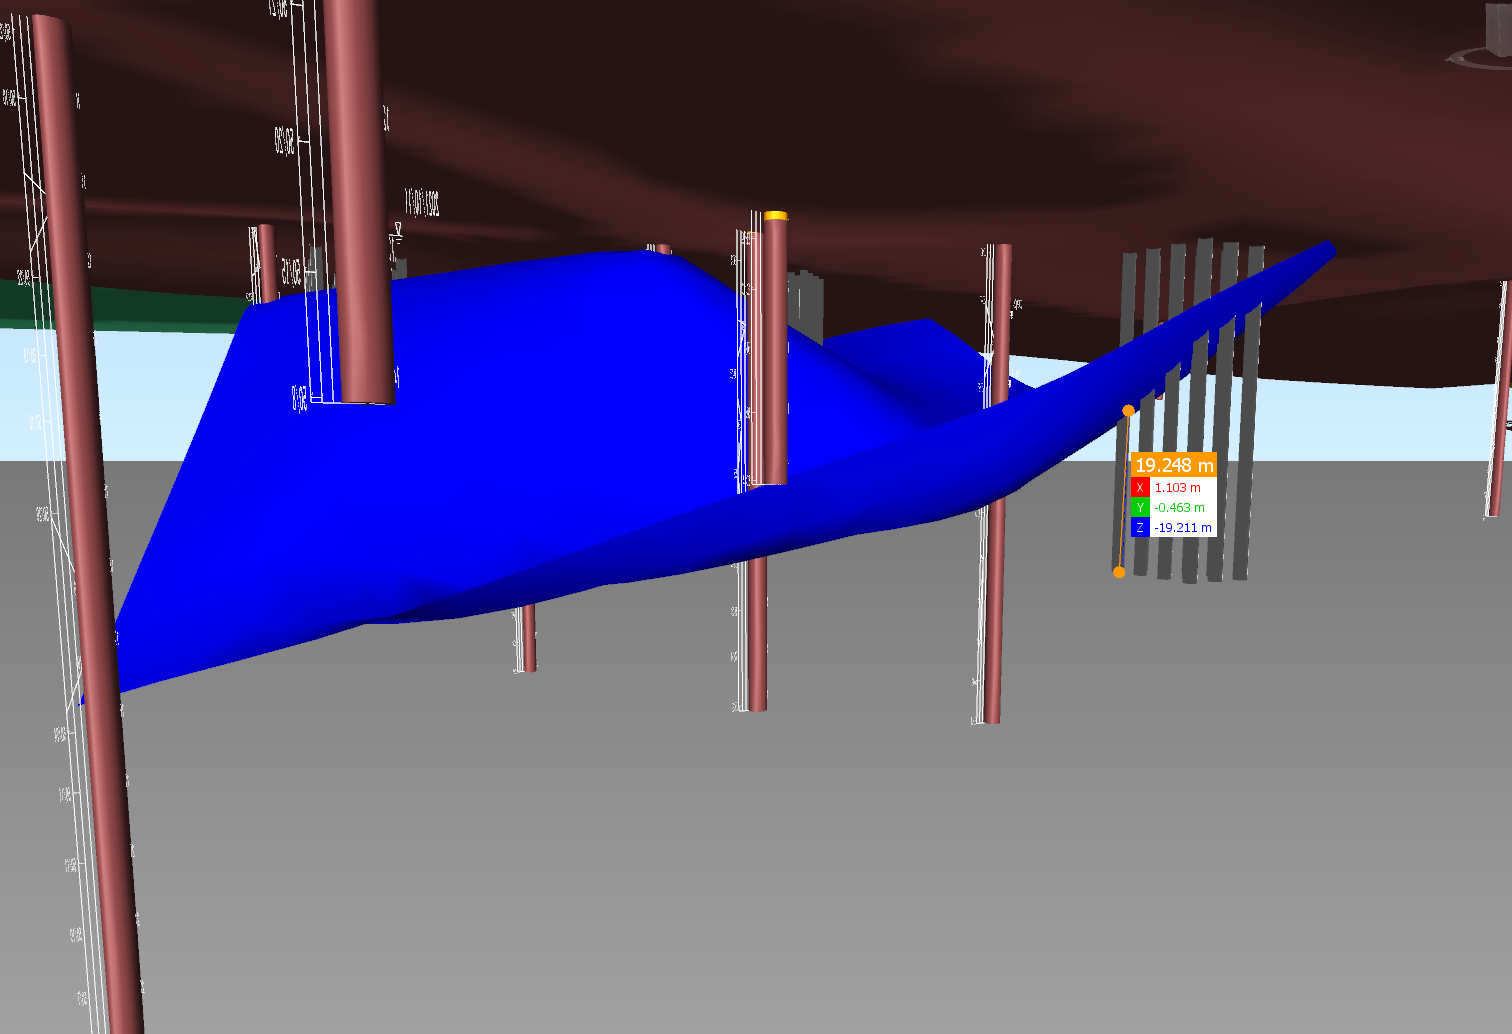The width and height of the screenshot is (1512, 1034).
Task: Select the large blue surface mesh
Action: [500, 450]
